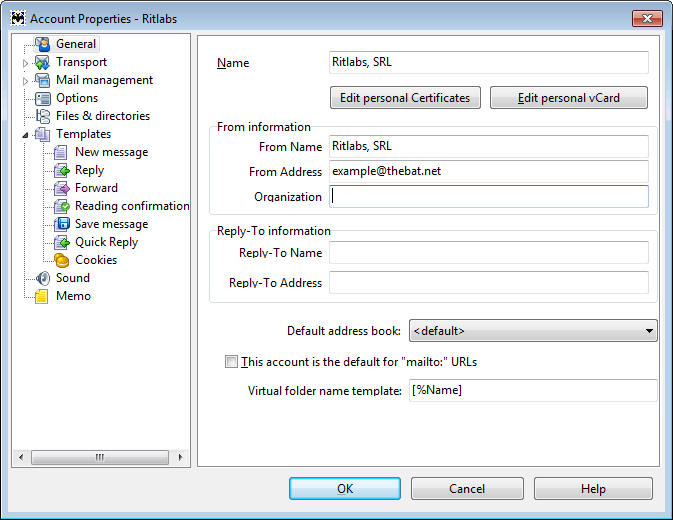673x520 pixels.
Task: Open Mail management settings section
Action: (104, 80)
